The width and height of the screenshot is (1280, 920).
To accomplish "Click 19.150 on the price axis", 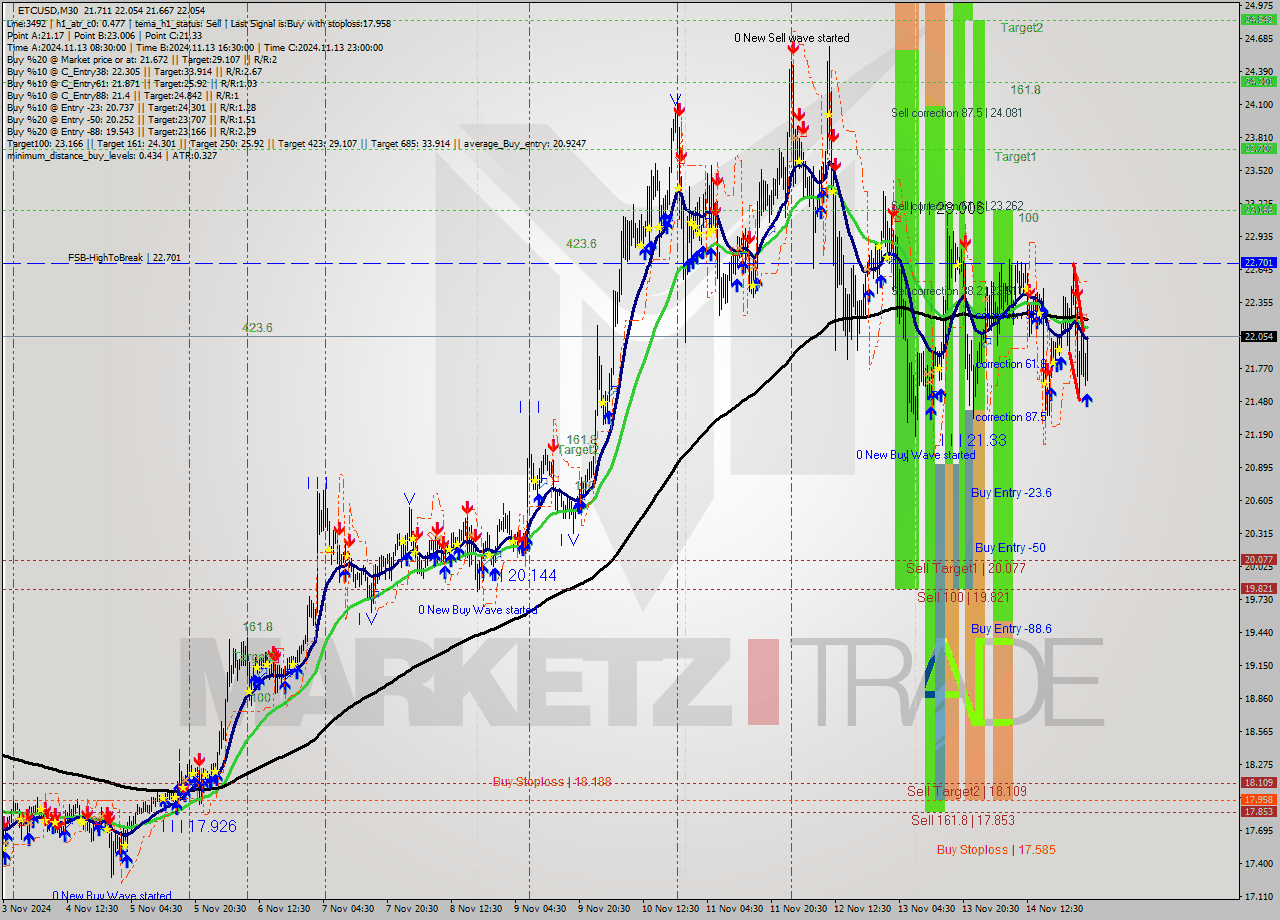I will (x=1259, y=665).
